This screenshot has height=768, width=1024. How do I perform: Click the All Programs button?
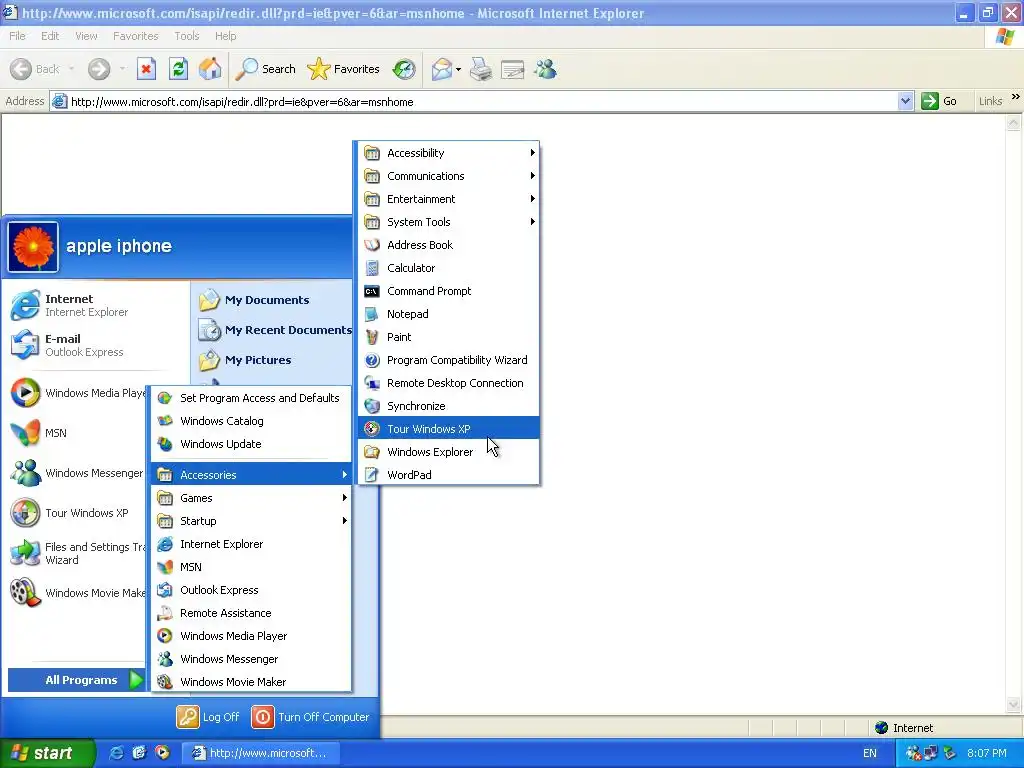point(77,680)
